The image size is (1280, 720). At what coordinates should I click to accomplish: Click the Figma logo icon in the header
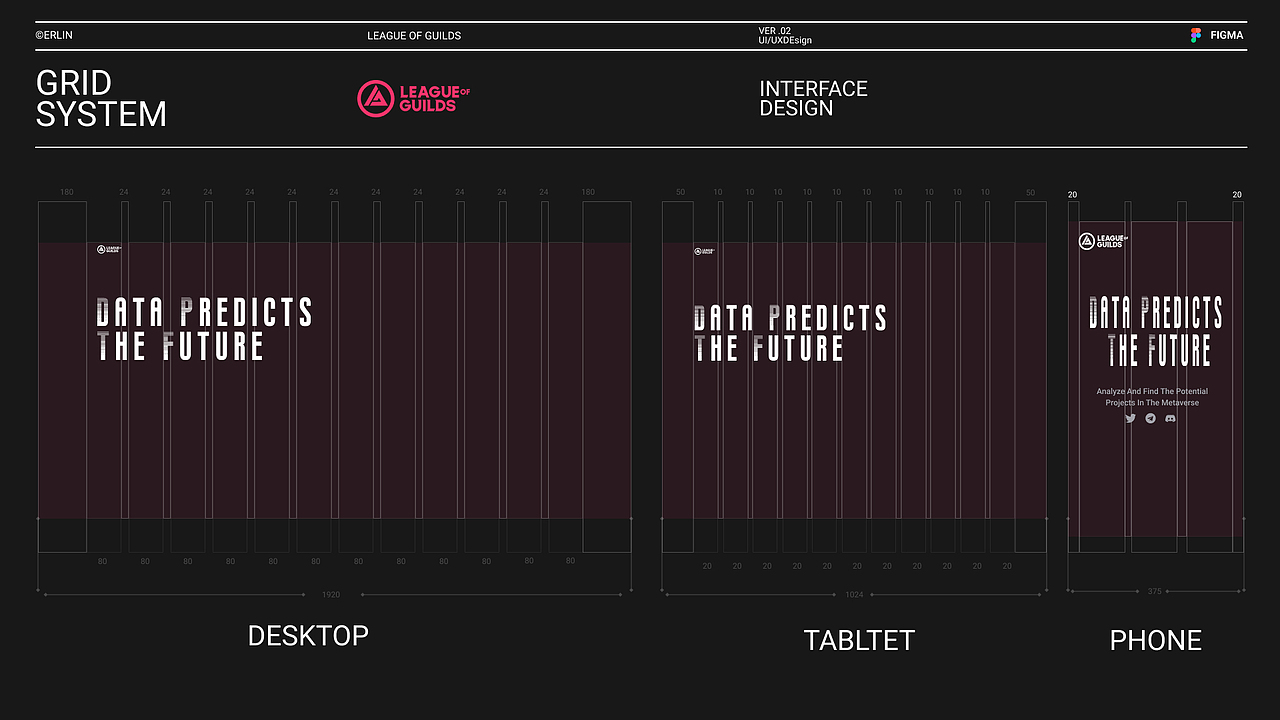coord(1195,35)
